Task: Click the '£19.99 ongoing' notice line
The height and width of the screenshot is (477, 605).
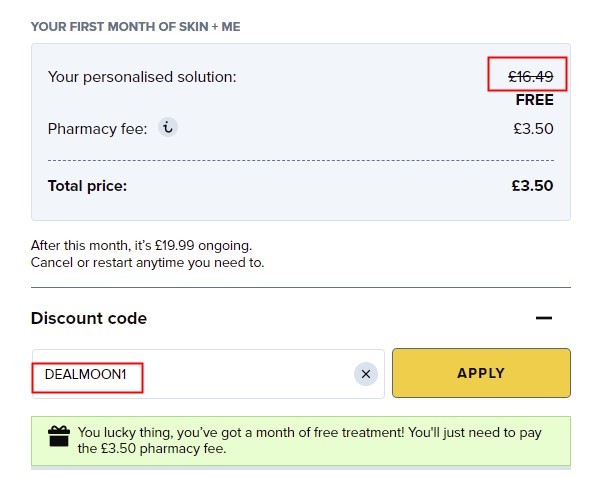Action: 141,245
